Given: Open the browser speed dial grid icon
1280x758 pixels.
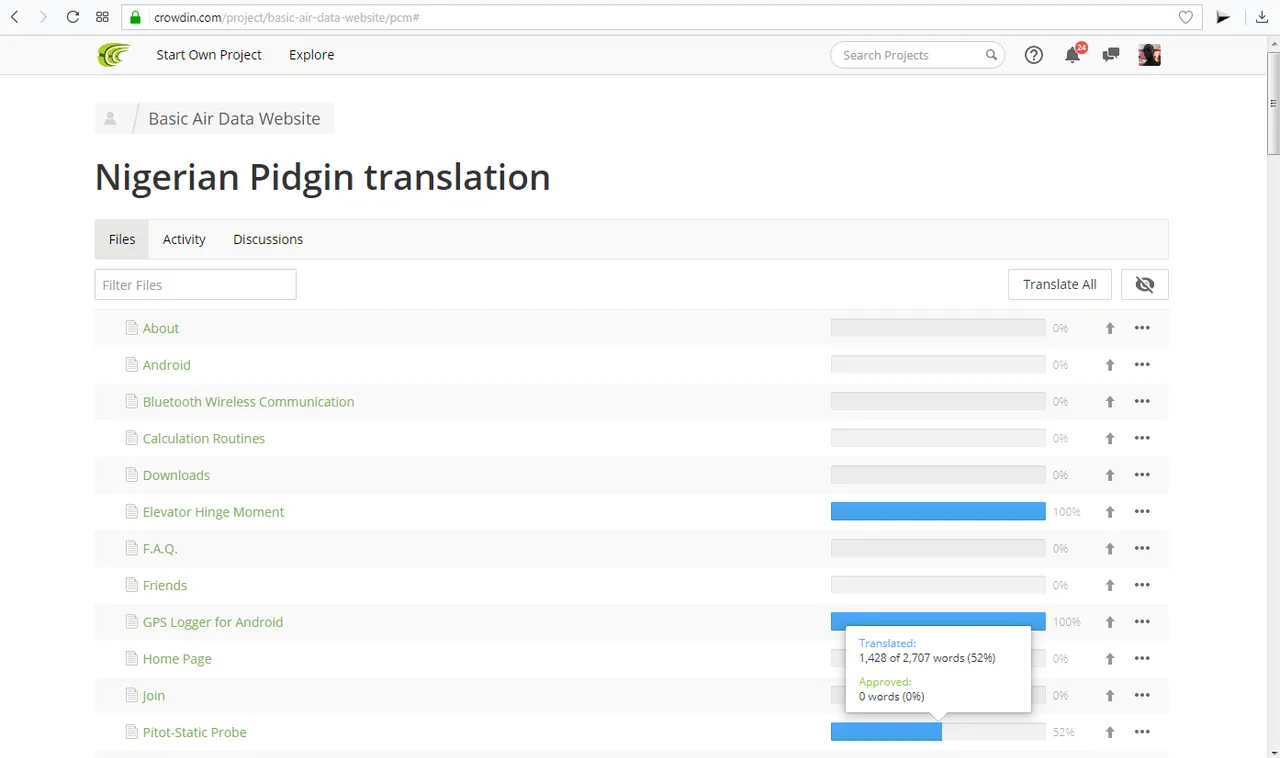Looking at the screenshot, I should [x=102, y=17].
